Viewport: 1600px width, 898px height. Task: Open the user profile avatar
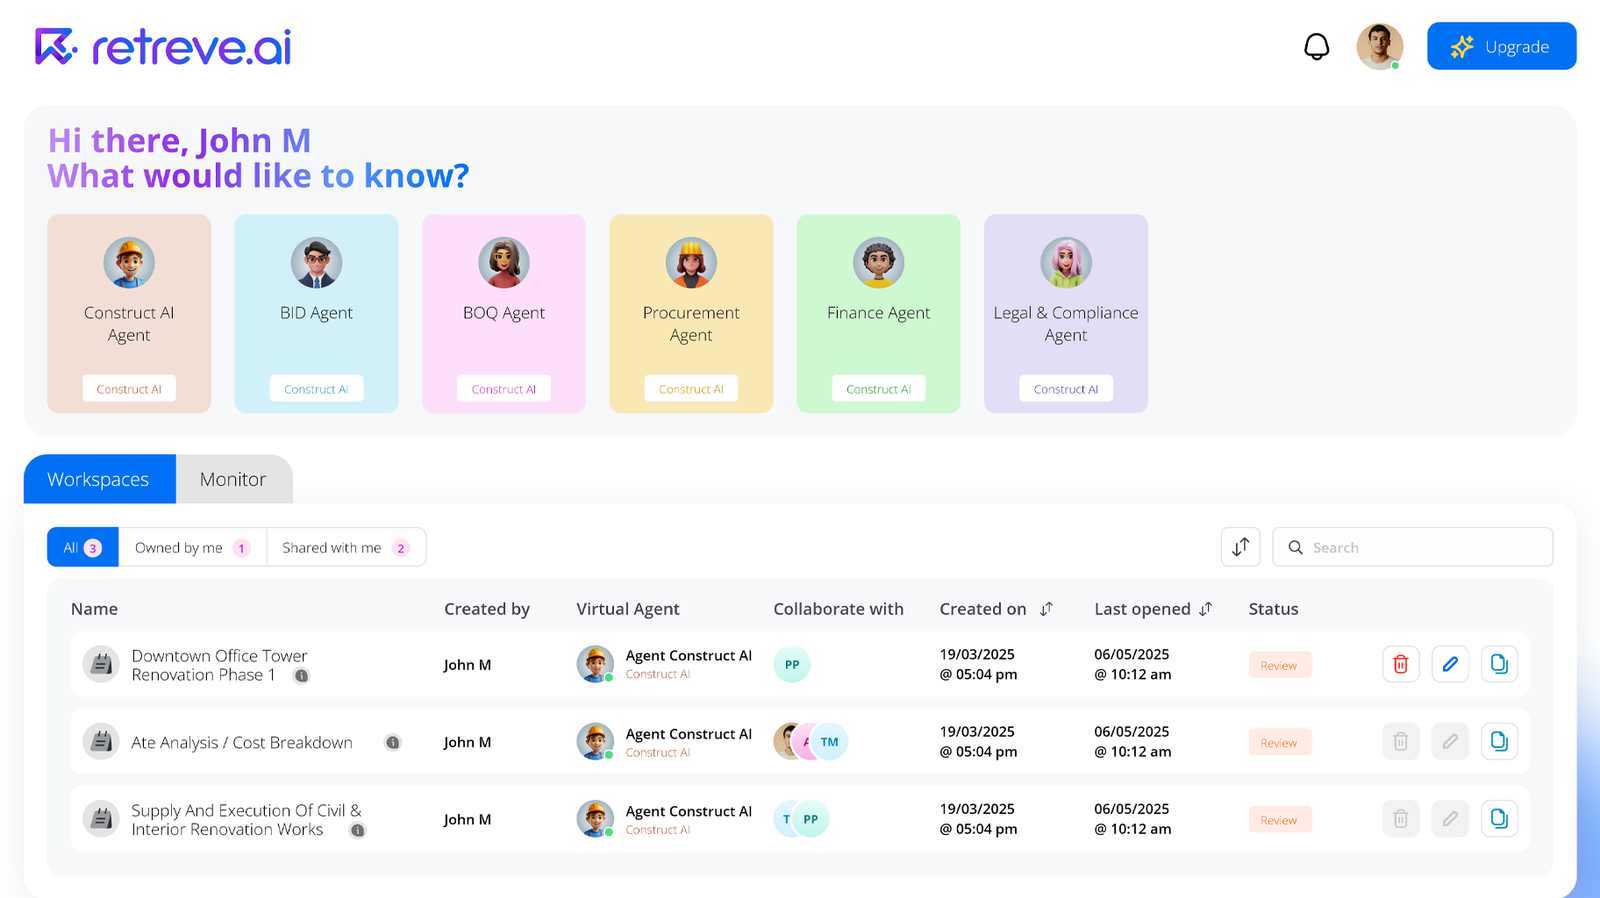(1379, 47)
